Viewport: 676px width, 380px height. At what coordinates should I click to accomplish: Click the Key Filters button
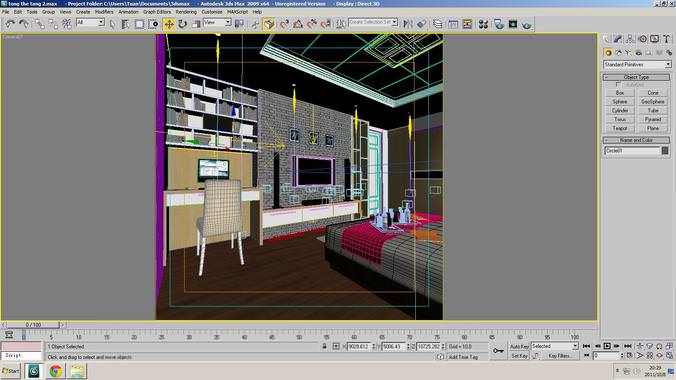[560, 356]
